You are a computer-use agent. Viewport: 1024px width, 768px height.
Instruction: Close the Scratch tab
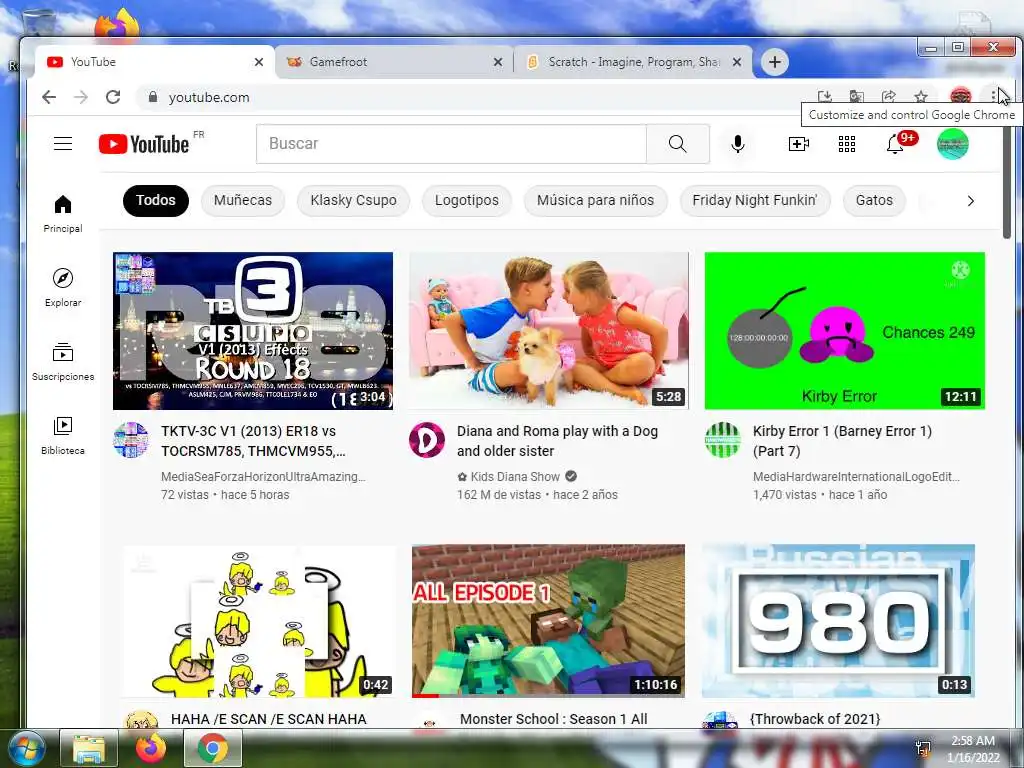pos(737,62)
